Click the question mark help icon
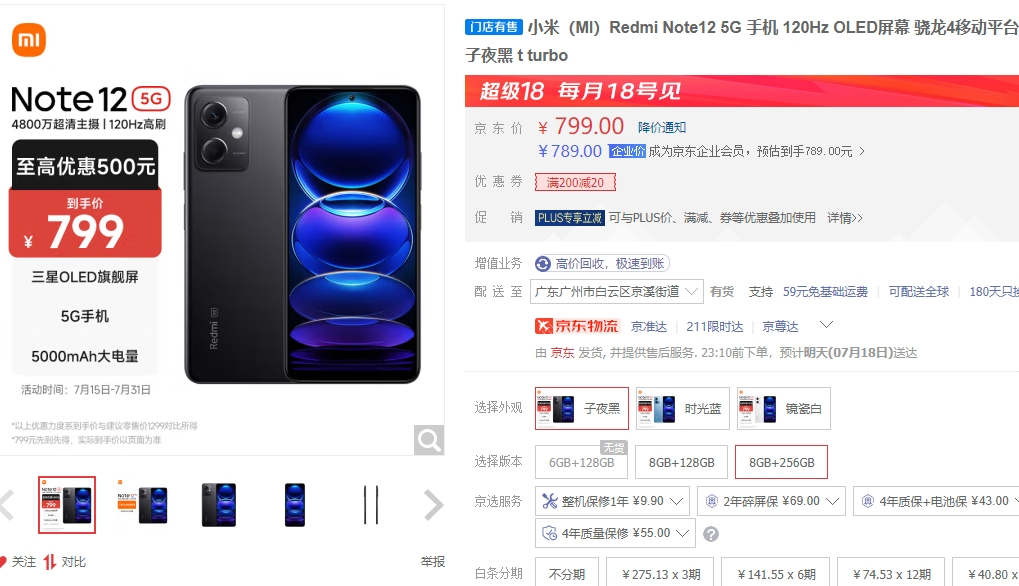The image size is (1019, 586). click(711, 534)
